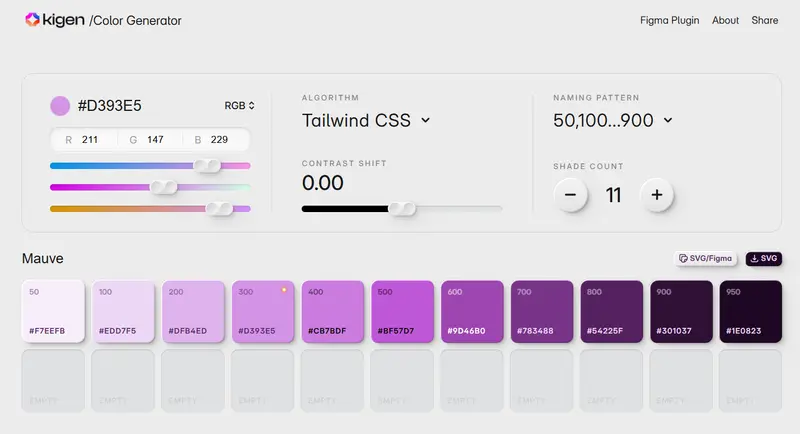Click the base color circle swatch

click(60, 105)
